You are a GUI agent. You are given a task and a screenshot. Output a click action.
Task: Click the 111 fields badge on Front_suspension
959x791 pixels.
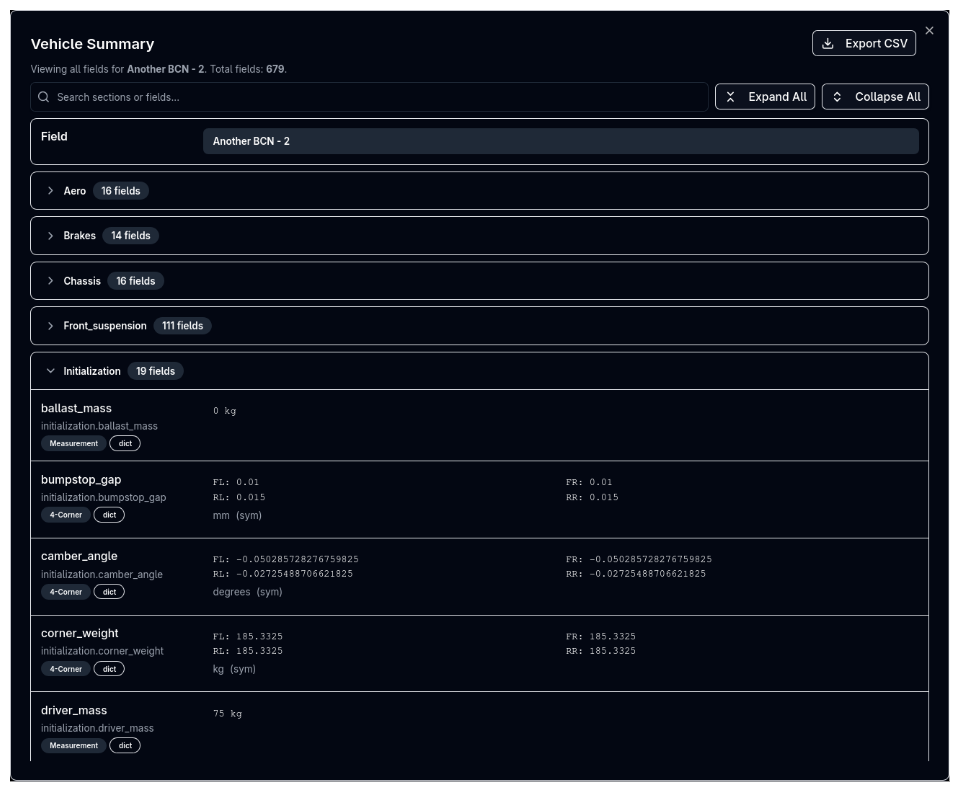point(183,325)
